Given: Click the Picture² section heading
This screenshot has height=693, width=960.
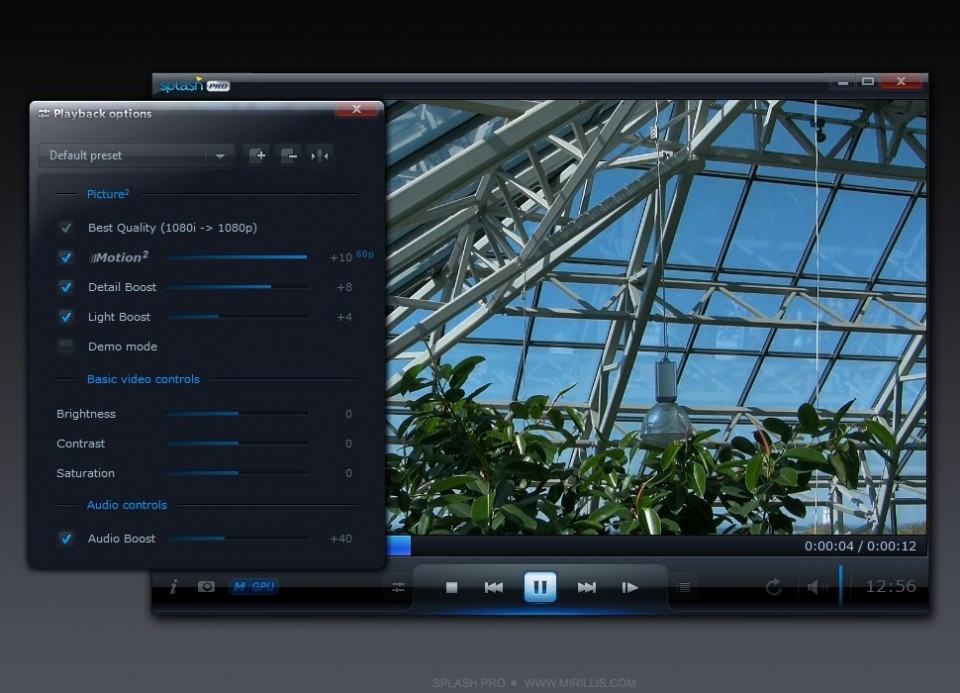Looking at the screenshot, I should coord(108,194).
